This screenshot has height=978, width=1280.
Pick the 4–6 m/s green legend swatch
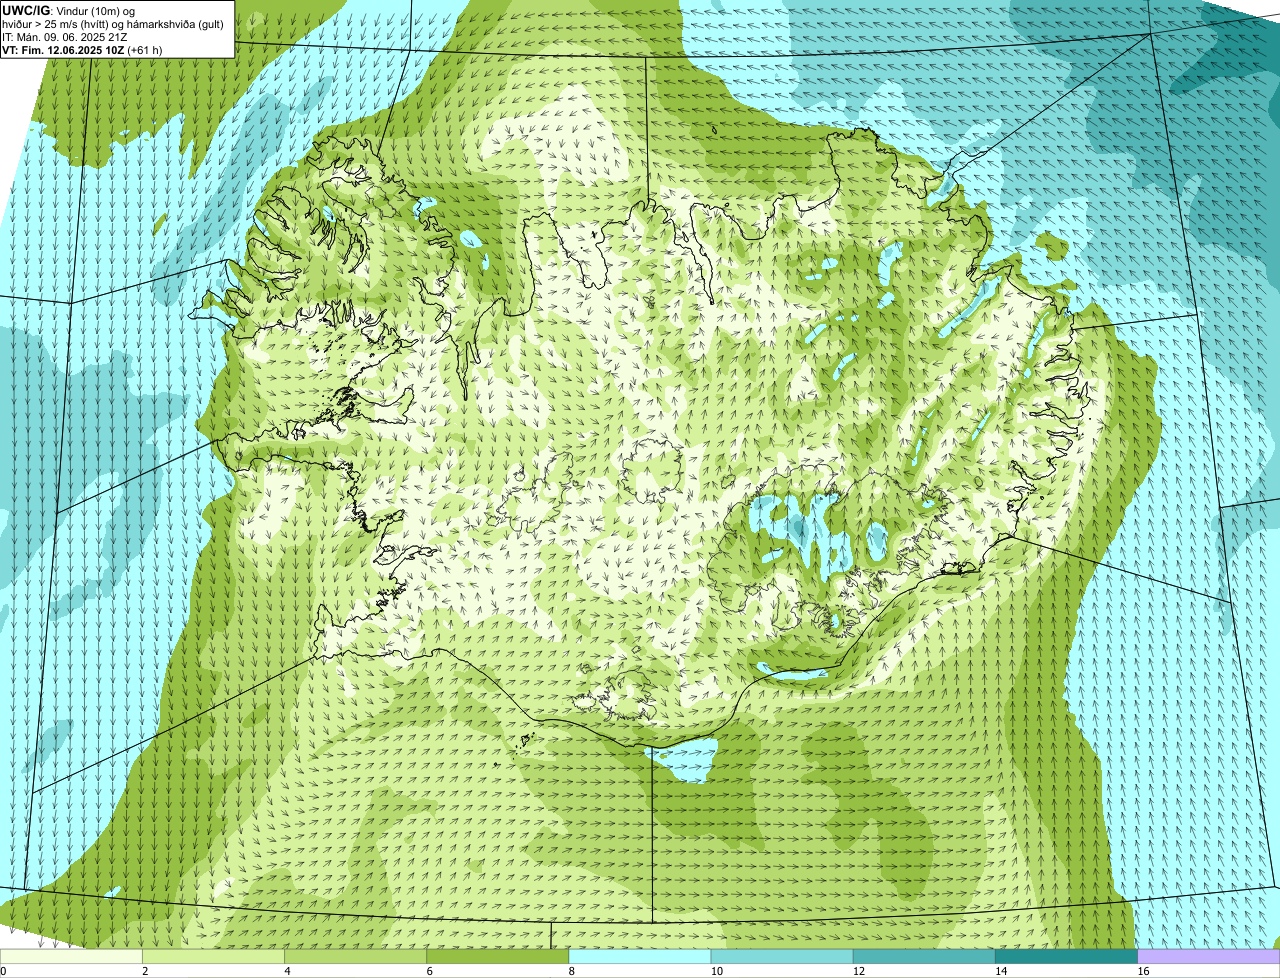tap(355, 956)
